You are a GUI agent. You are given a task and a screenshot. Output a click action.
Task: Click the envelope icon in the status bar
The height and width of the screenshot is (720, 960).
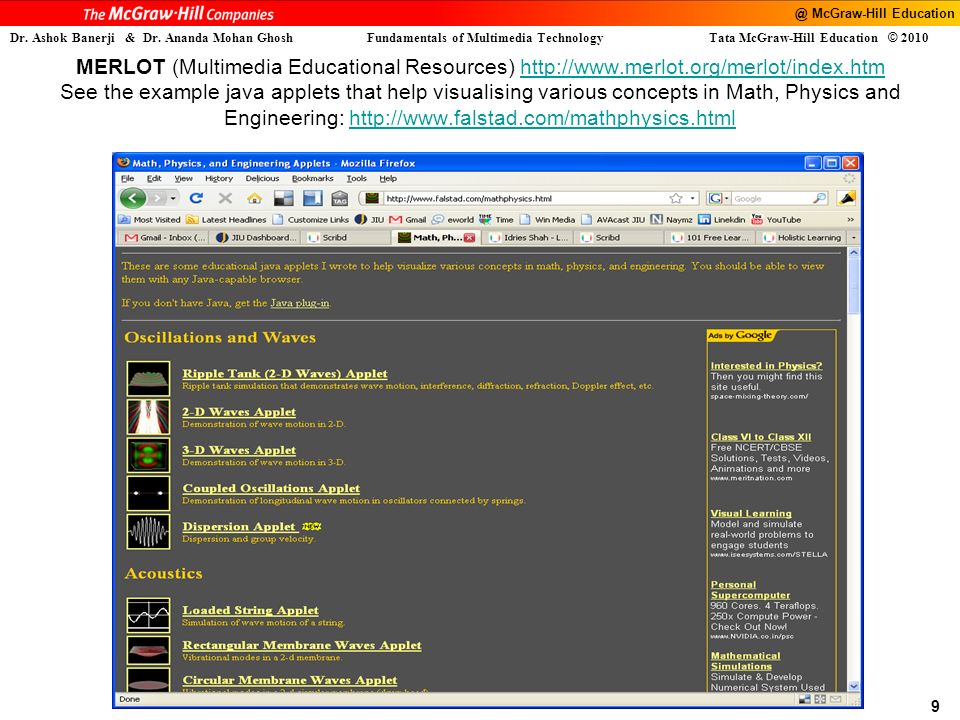836,699
